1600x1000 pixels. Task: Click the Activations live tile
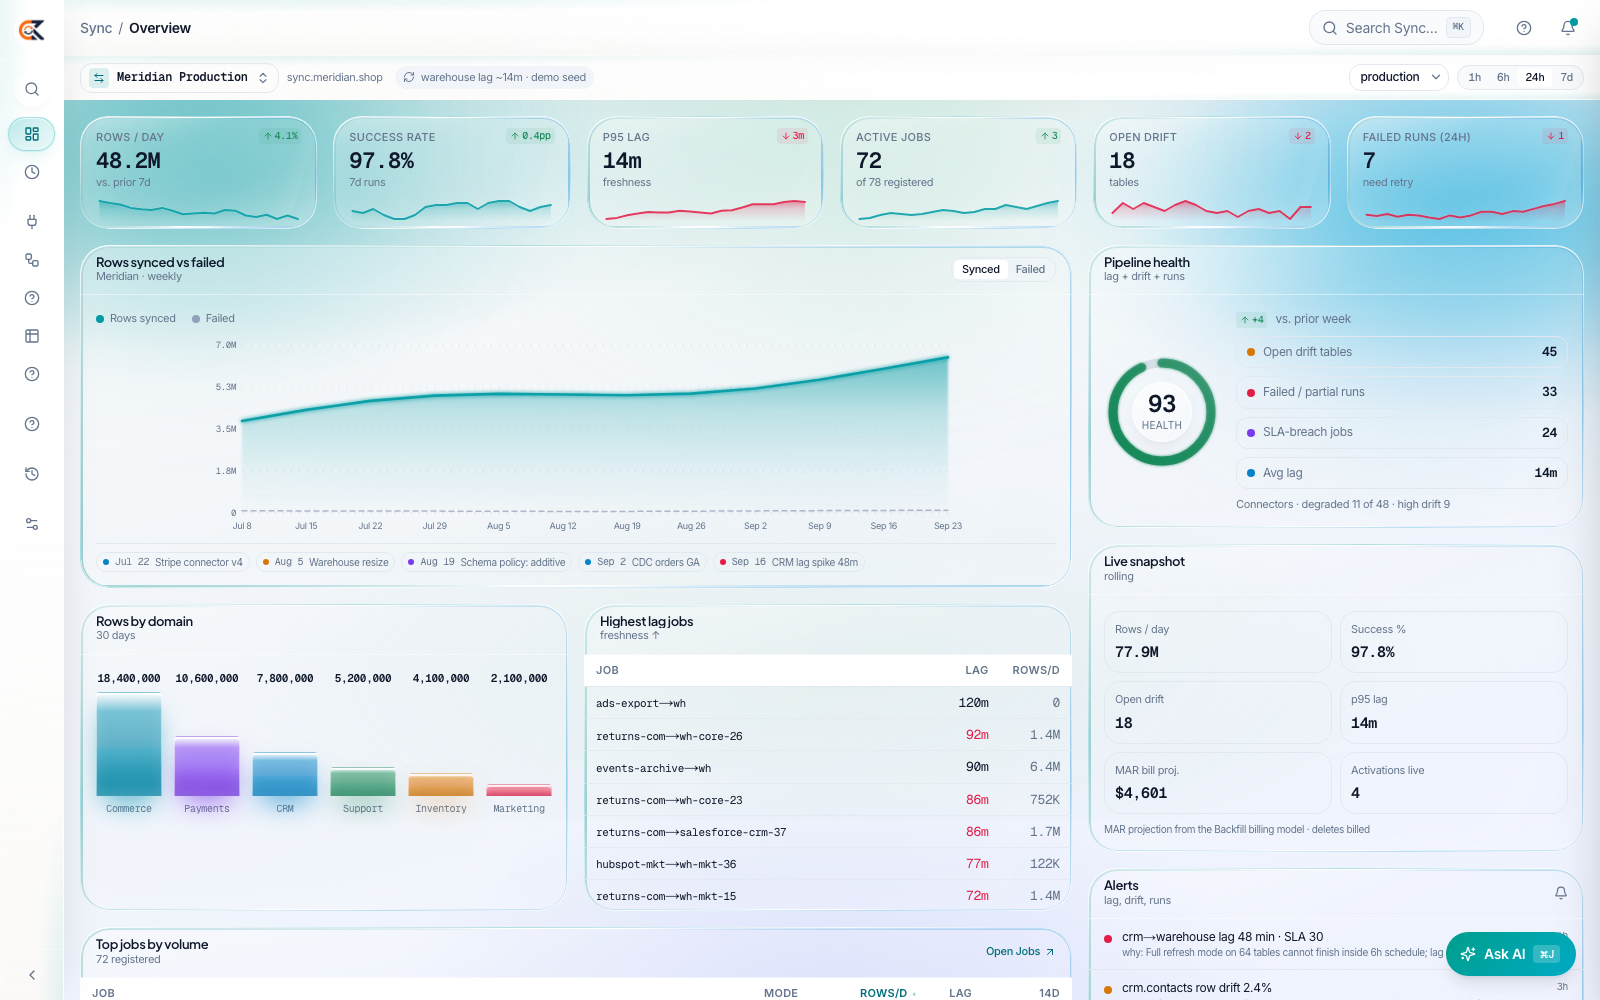point(1453,783)
